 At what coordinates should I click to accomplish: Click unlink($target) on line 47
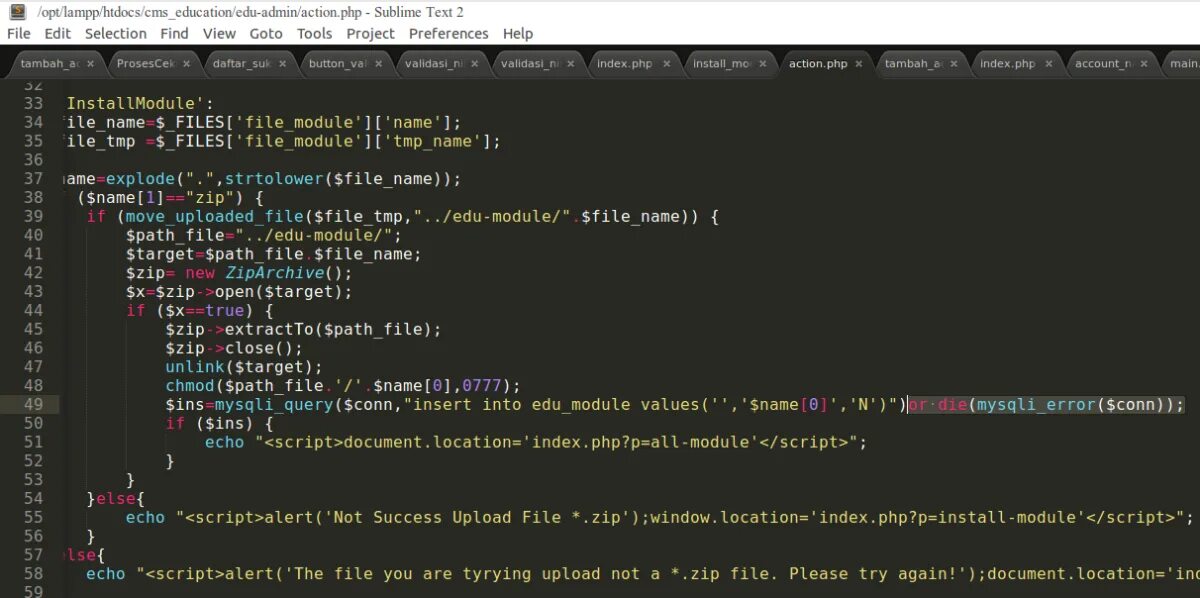click(243, 367)
